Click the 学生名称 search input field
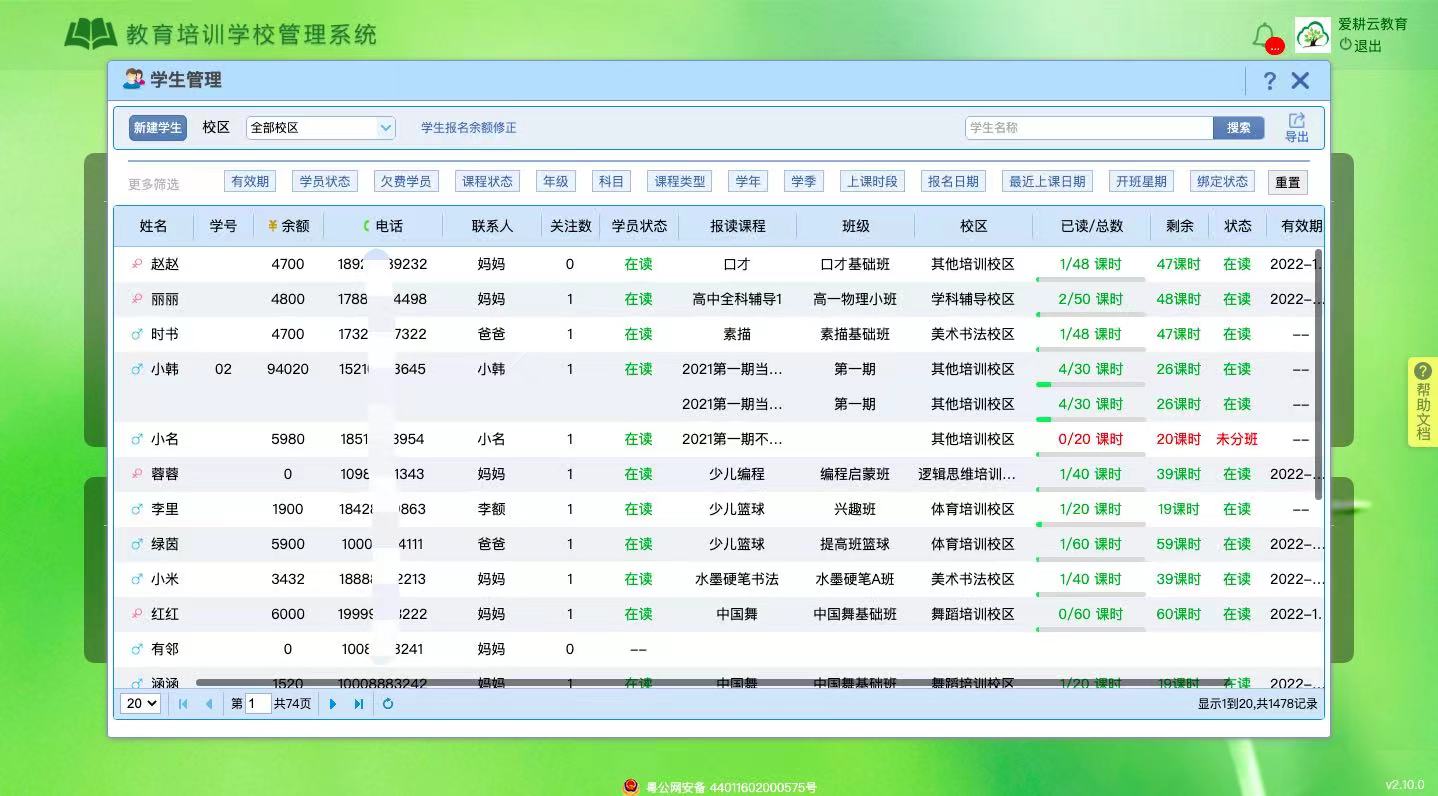The height and width of the screenshot is (796, 1438). coord(1088,128)
